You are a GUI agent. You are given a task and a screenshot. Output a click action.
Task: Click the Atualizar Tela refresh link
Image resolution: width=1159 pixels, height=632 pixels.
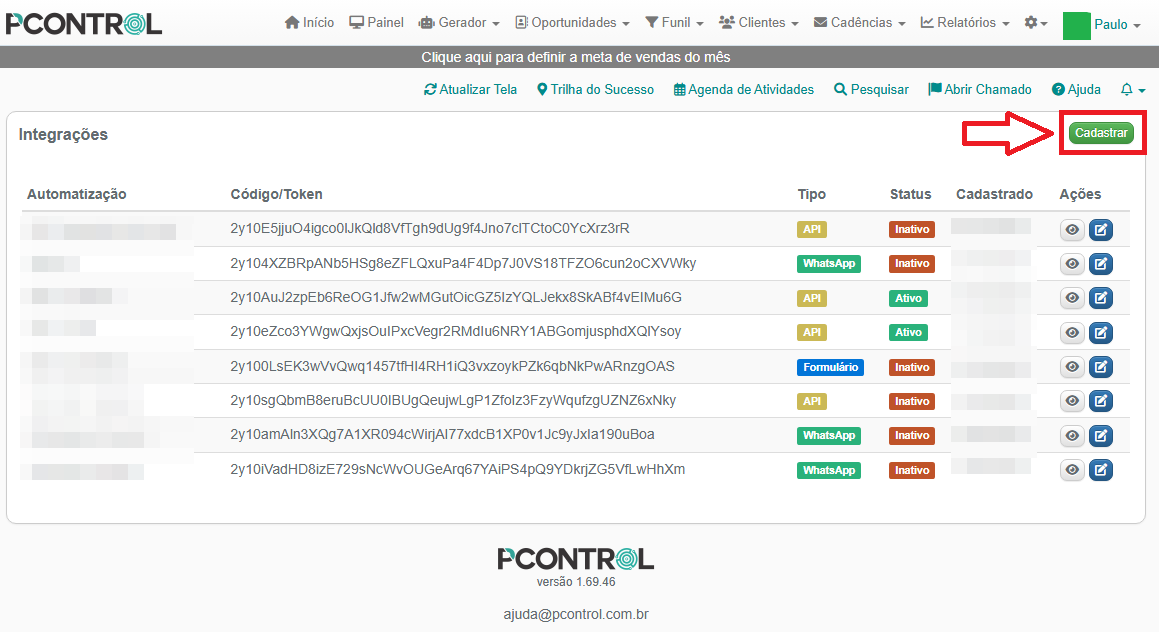[470, 90]
